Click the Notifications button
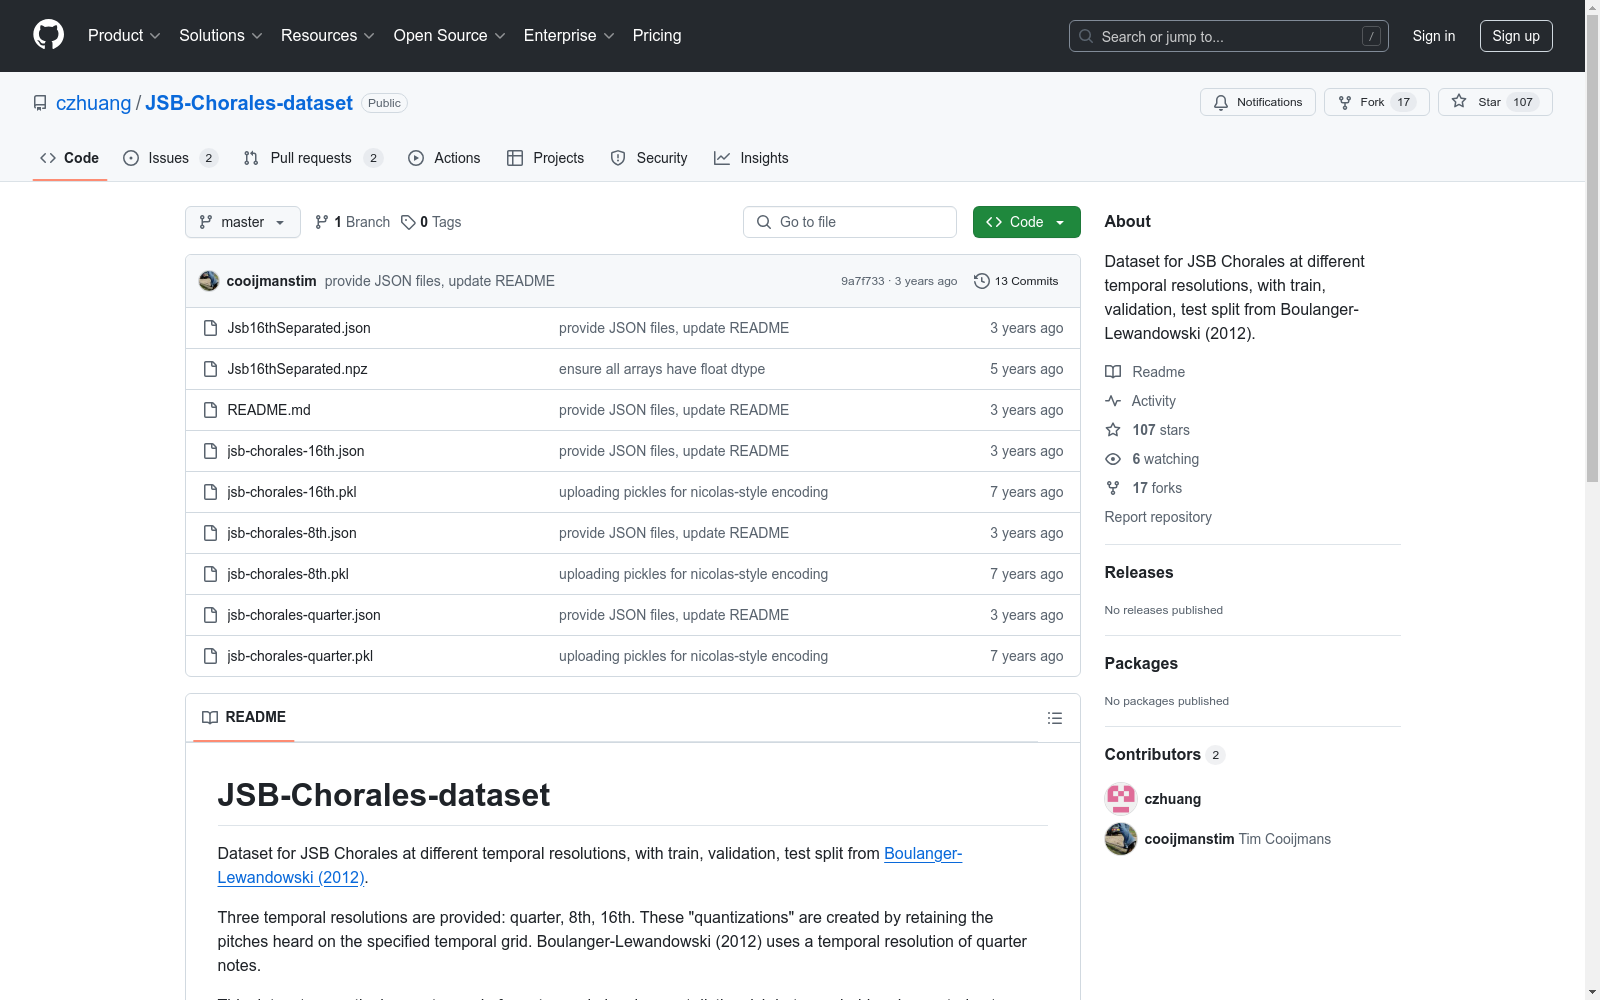Screen dimensions: 1600x1000 (x=1258, y=102)
